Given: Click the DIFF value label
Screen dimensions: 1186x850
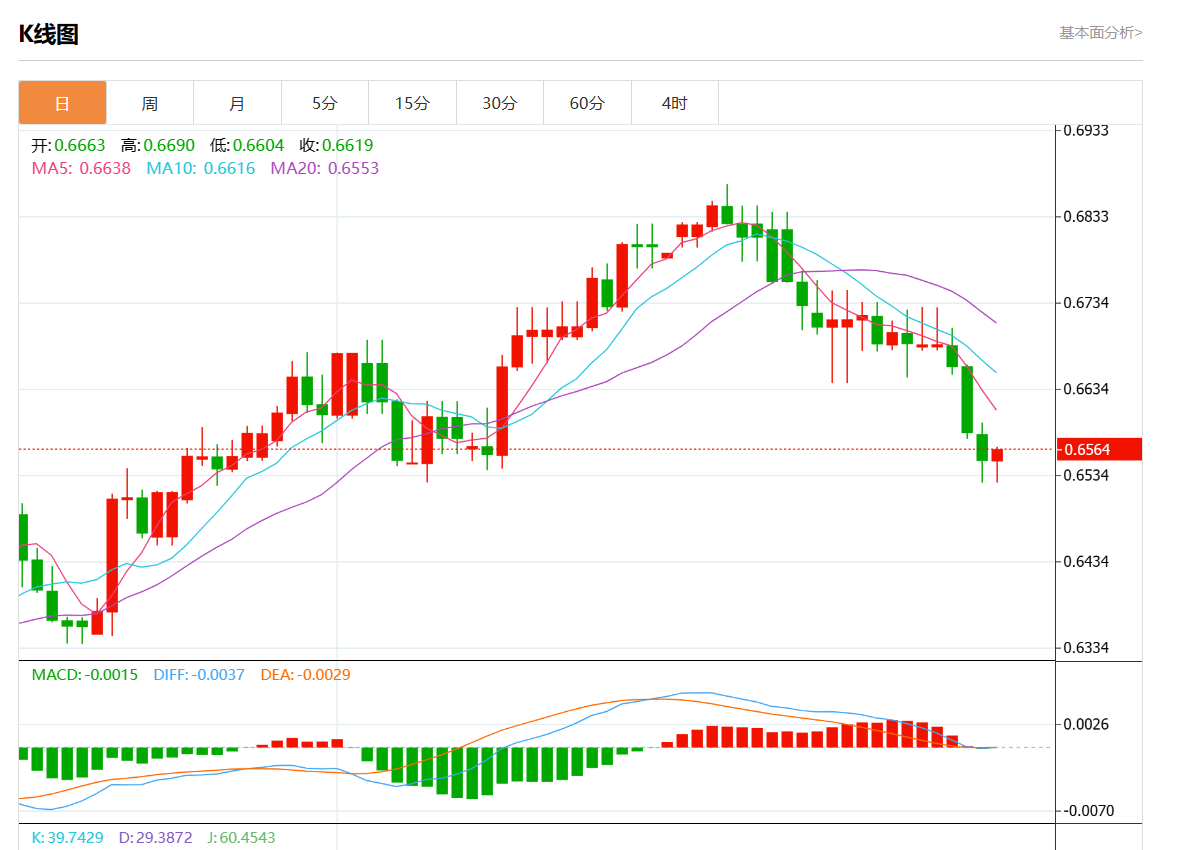Looking at the screenshot, I should tap(198, 675).
